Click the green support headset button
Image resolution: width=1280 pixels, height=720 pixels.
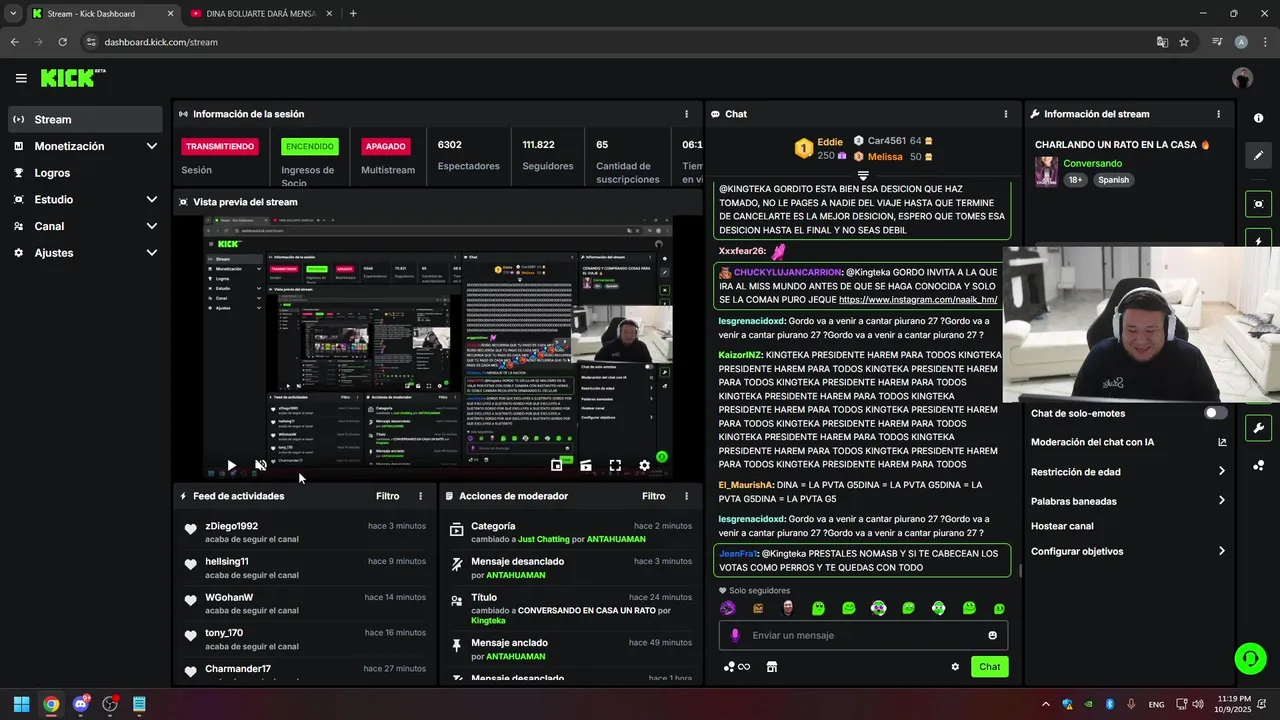1250,658
